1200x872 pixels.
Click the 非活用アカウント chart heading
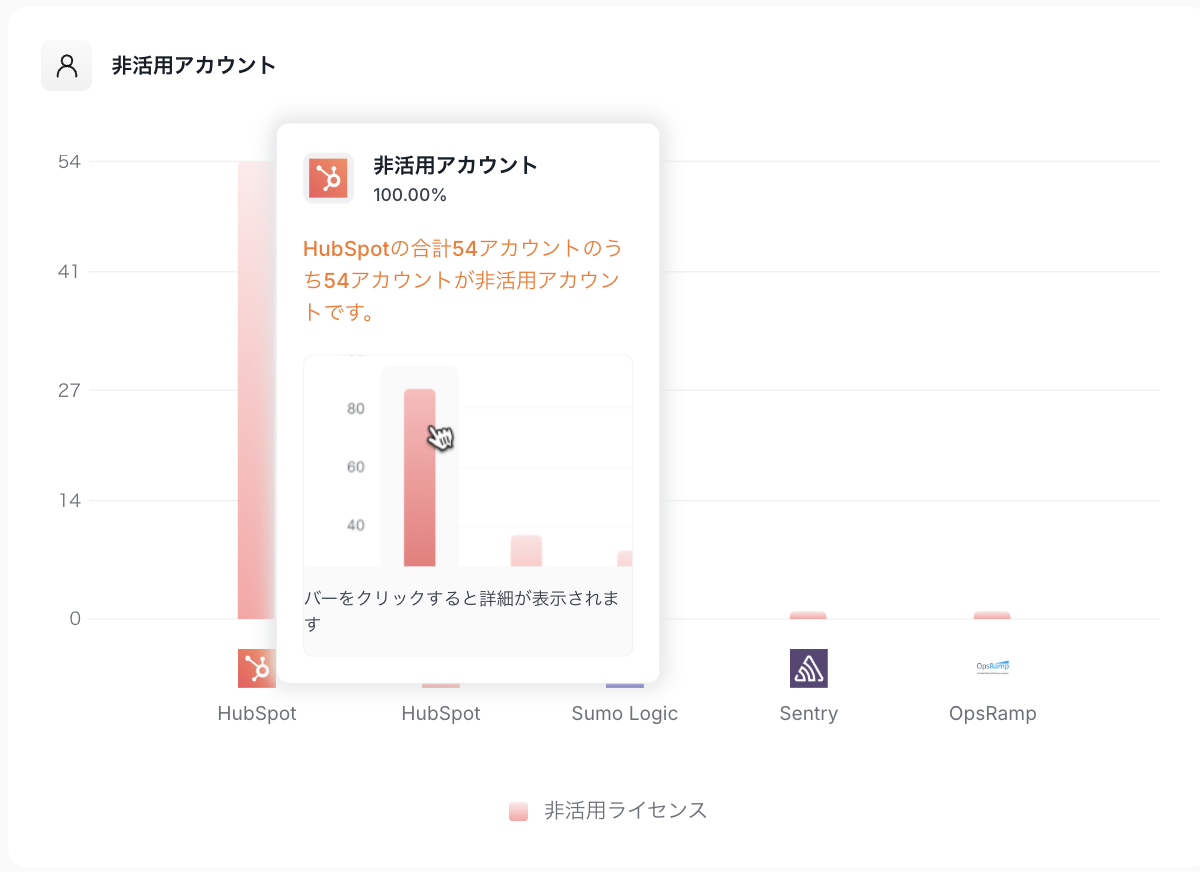[x=194, y=66]
